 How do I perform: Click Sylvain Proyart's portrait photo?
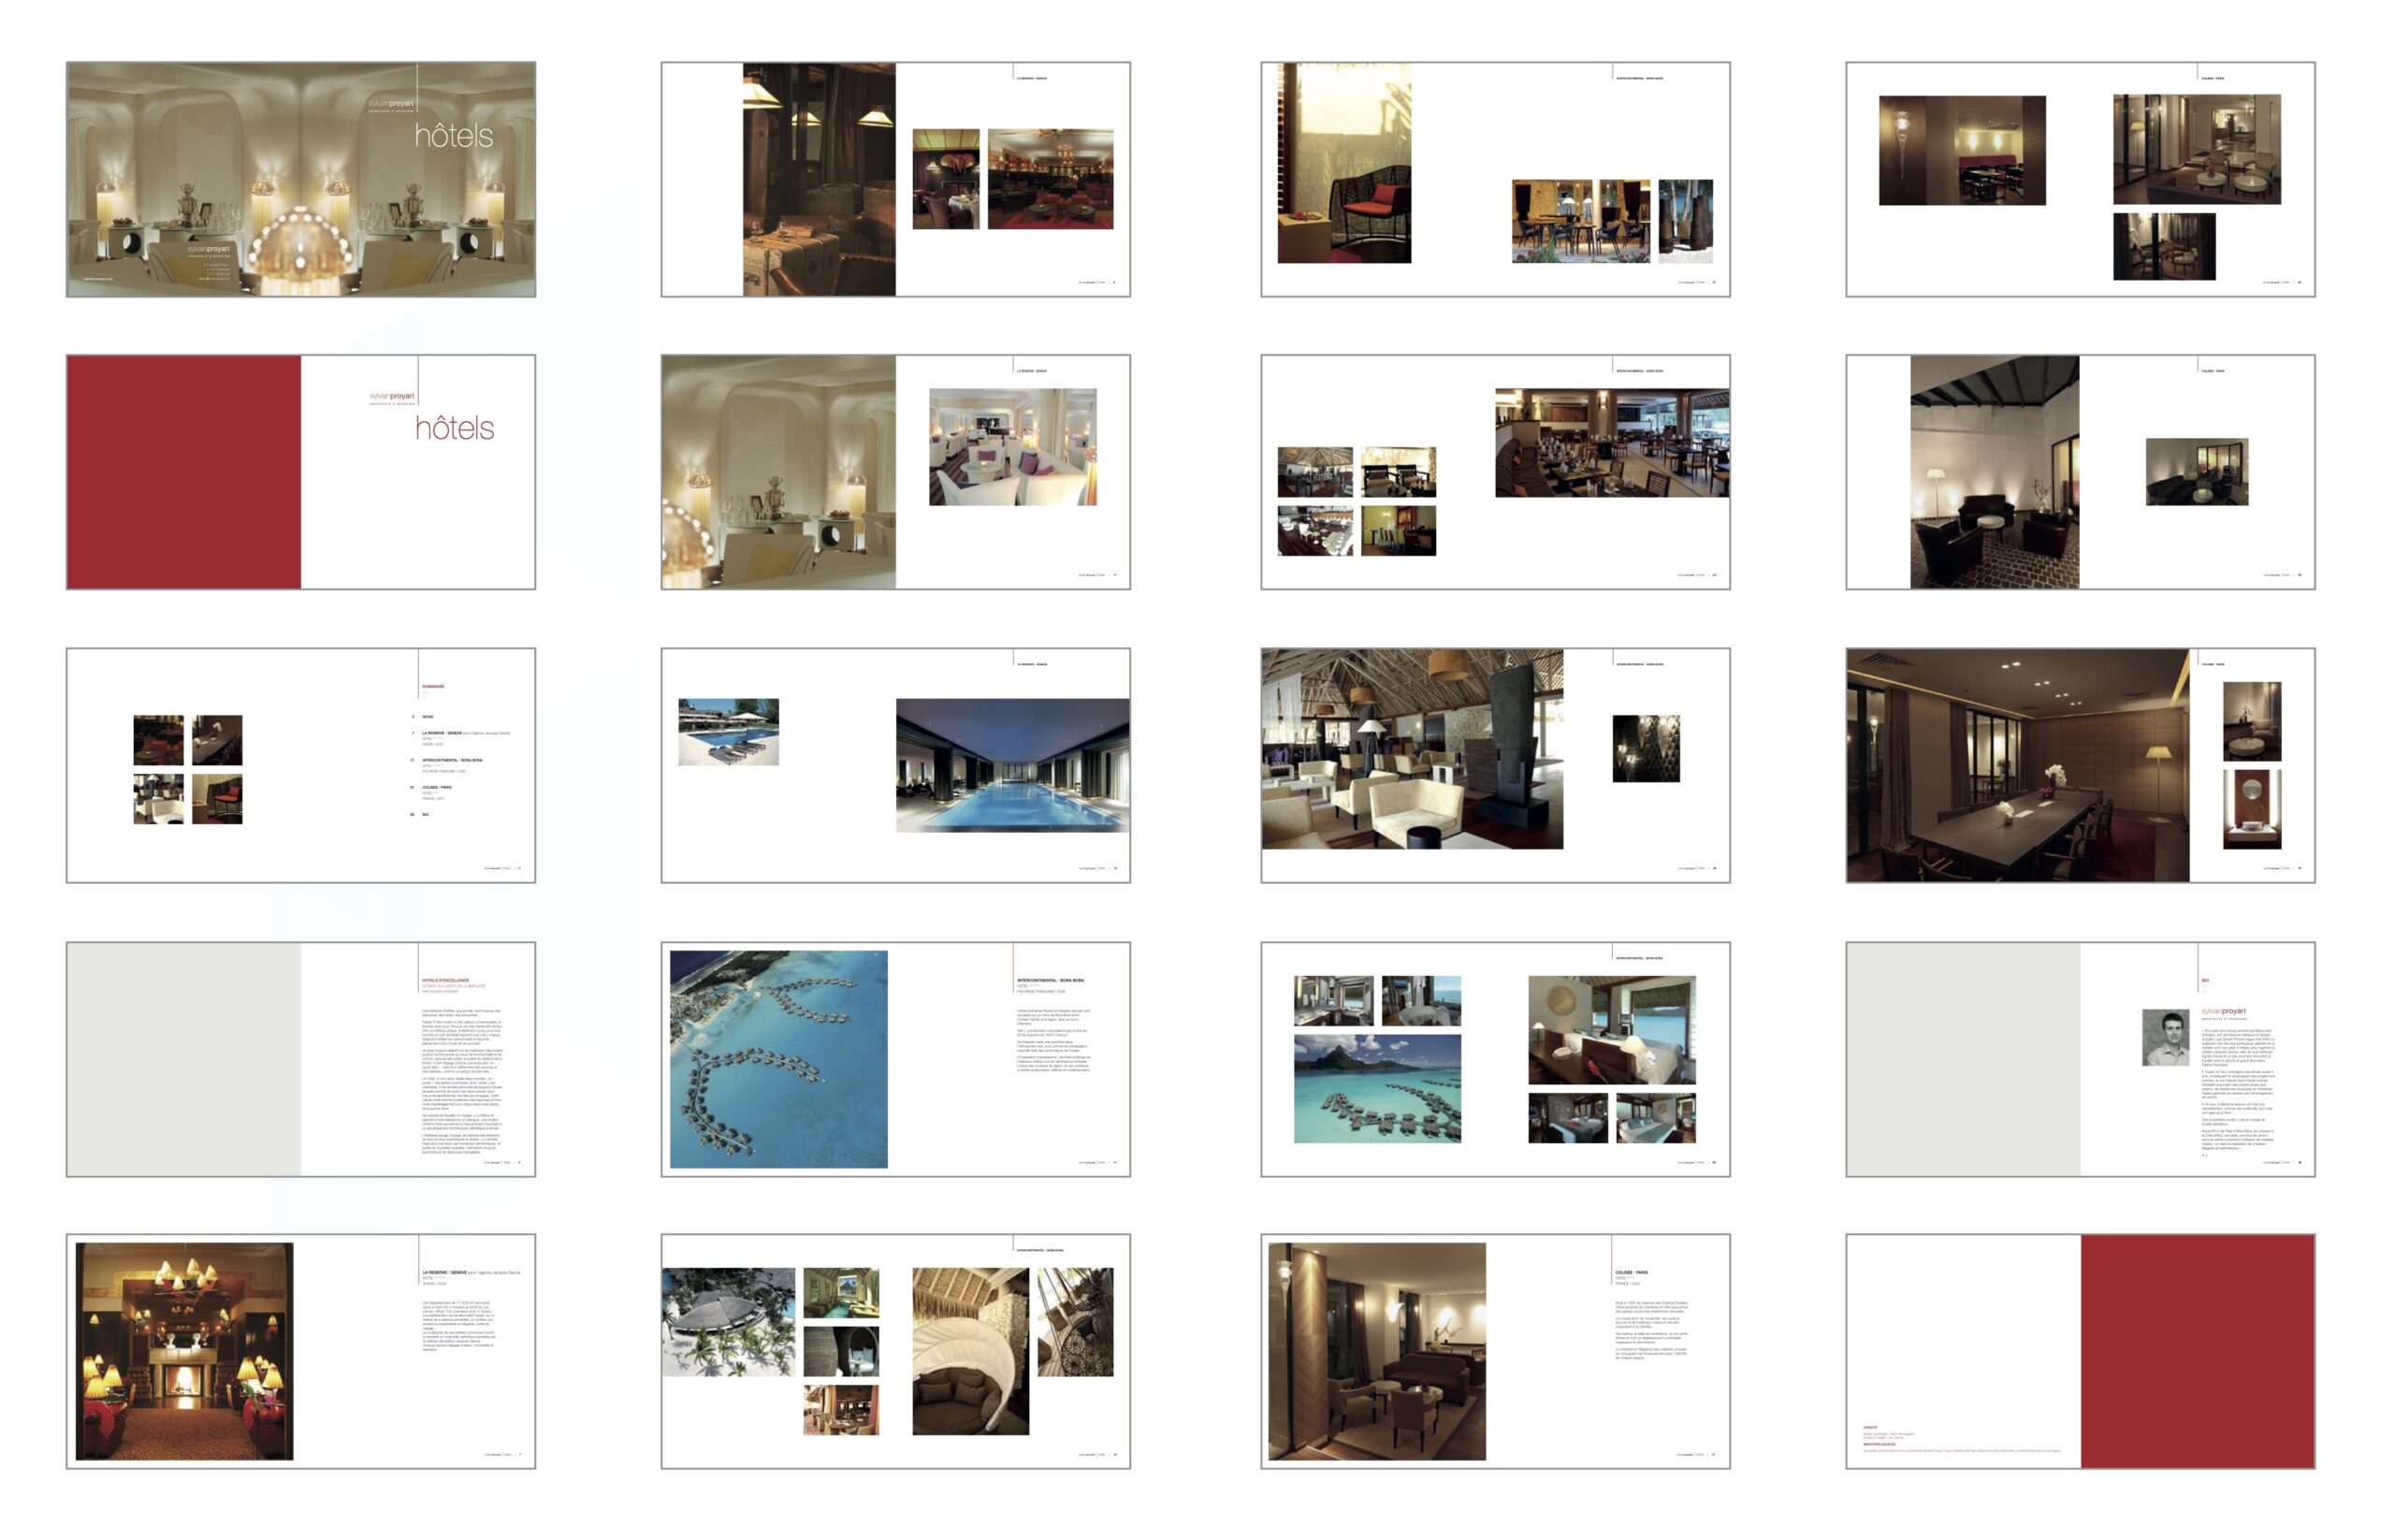coord(2164,1038)
